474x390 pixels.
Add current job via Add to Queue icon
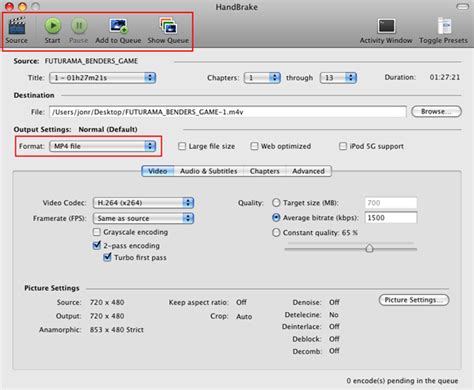[118, 26]
